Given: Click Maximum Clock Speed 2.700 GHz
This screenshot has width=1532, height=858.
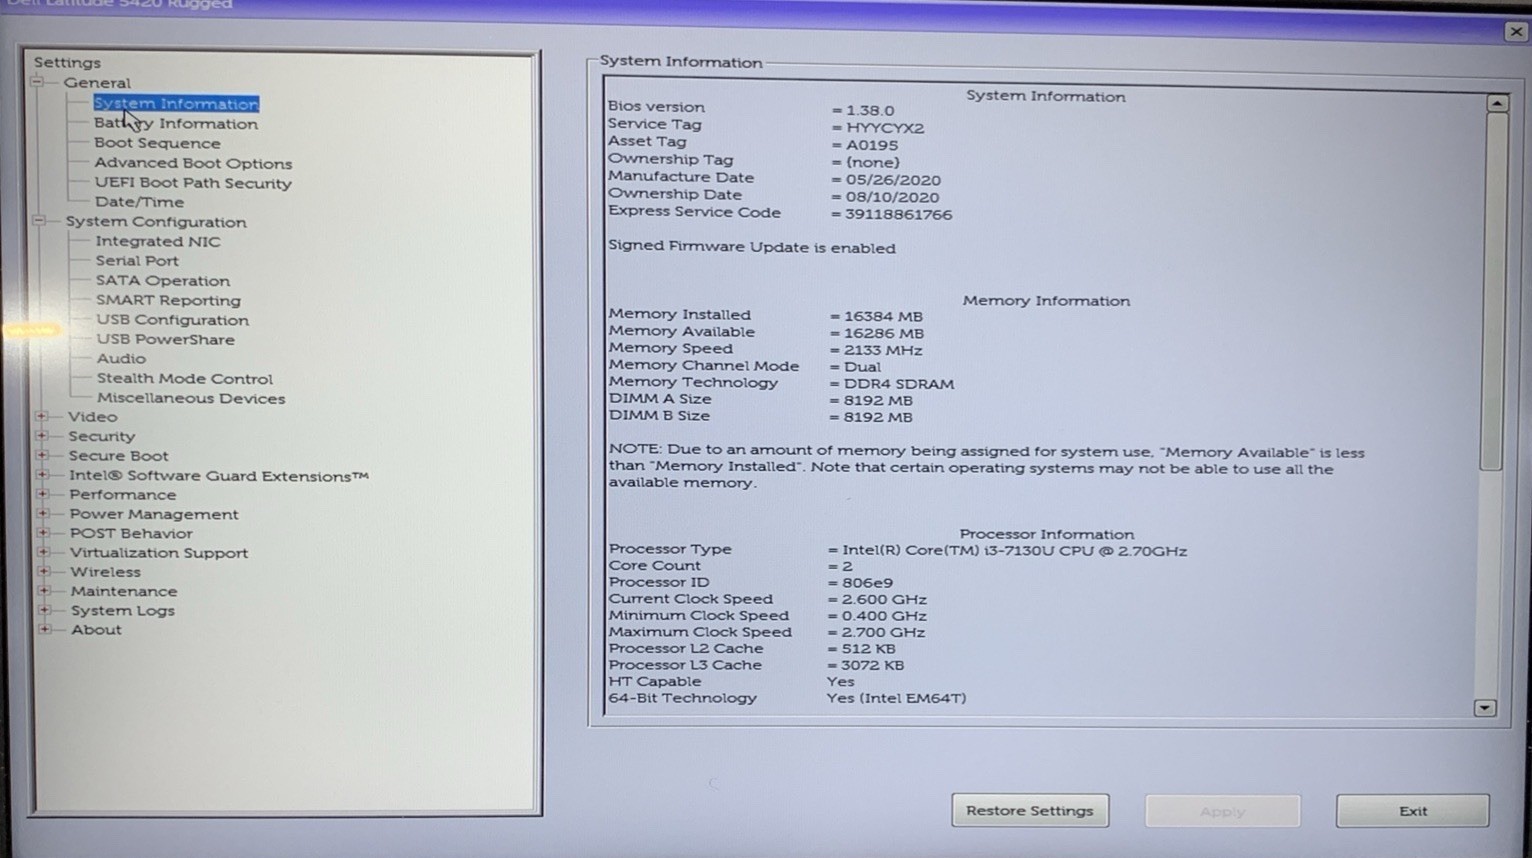Looking at the screenshot, I should point(883,632).
